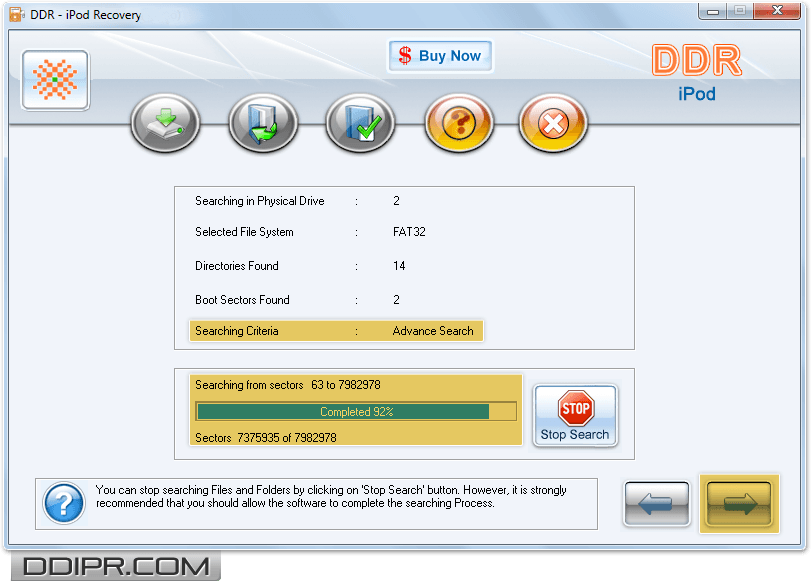811x581 pixels.
Task: Go forward with the highlighted right arrow button
Action: point(739,503)
